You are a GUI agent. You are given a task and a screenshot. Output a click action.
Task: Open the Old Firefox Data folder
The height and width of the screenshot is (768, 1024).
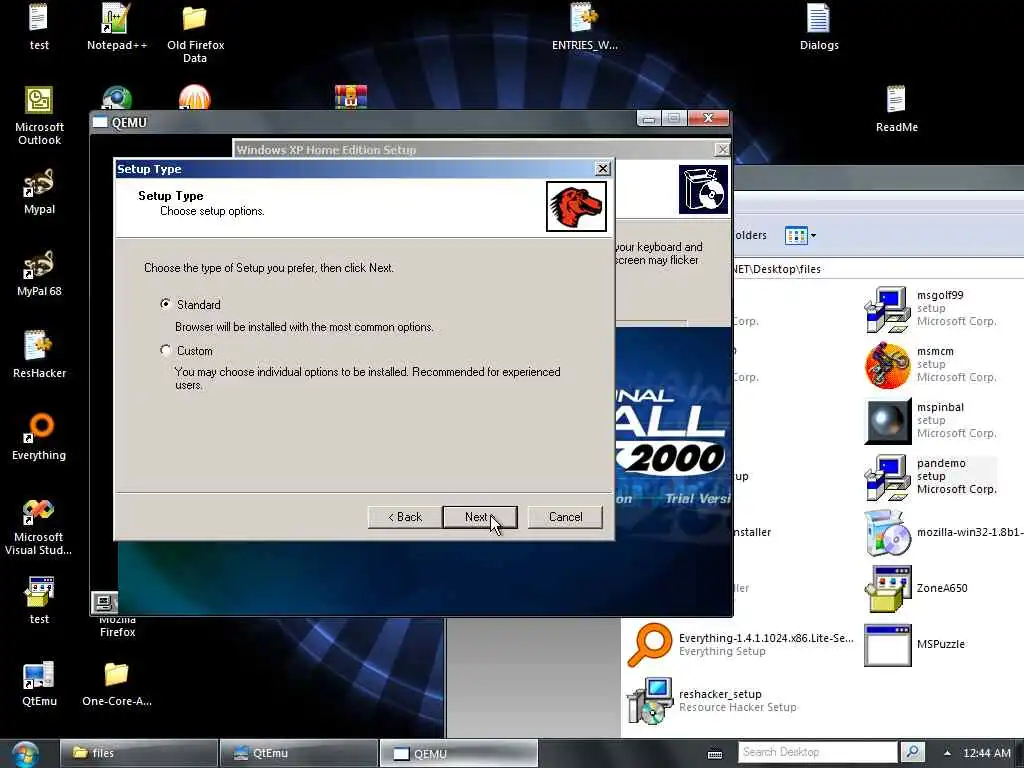[x=195, y=33]
